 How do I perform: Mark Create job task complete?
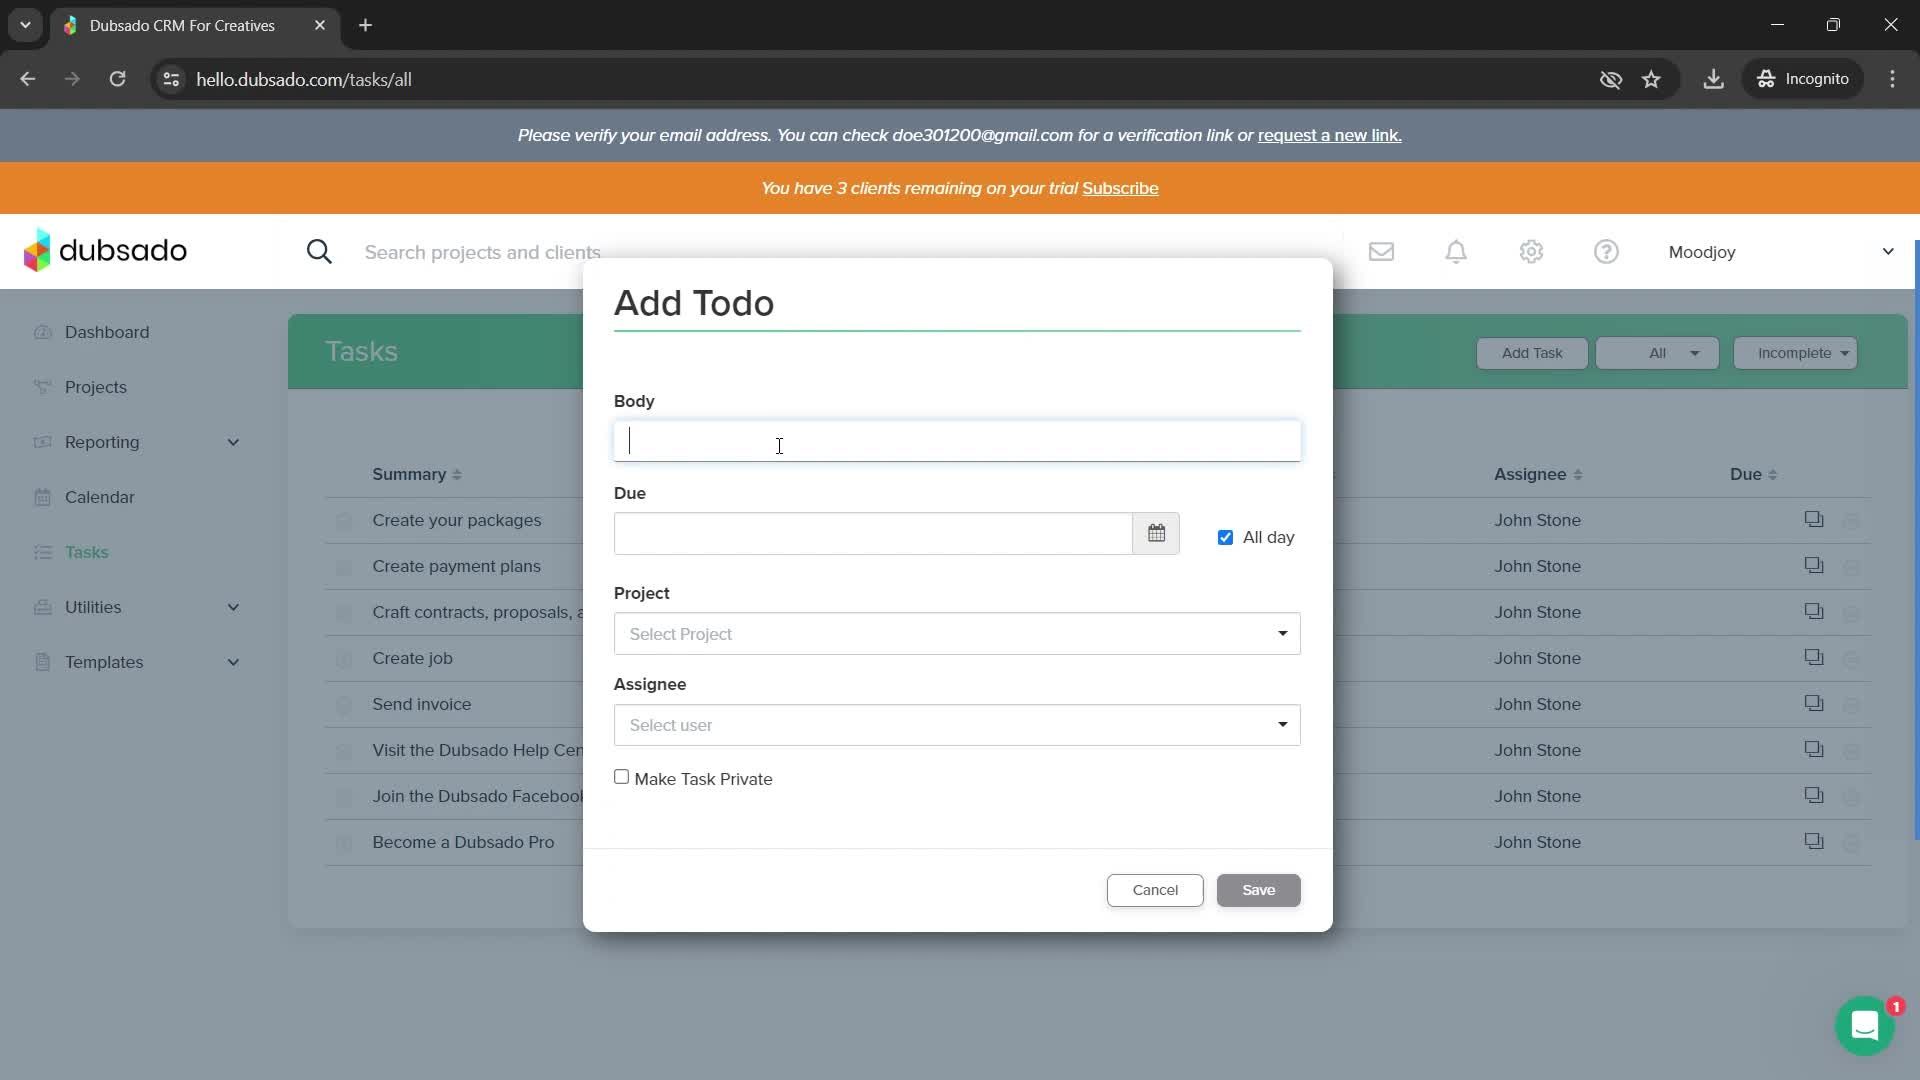pos(343,659)
